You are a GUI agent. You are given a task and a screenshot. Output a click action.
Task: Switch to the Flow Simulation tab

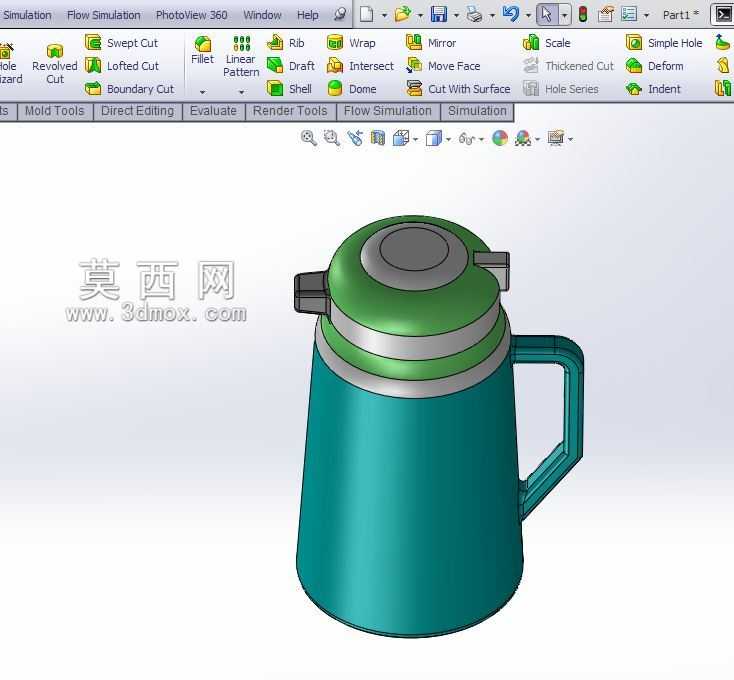[x=388, y=111]
